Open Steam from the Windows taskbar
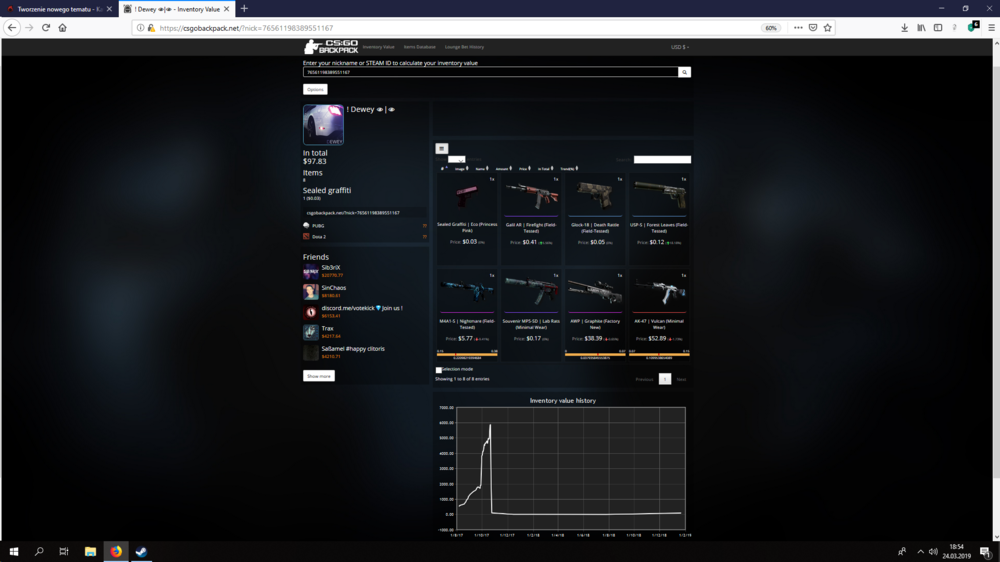 [141, 552]
